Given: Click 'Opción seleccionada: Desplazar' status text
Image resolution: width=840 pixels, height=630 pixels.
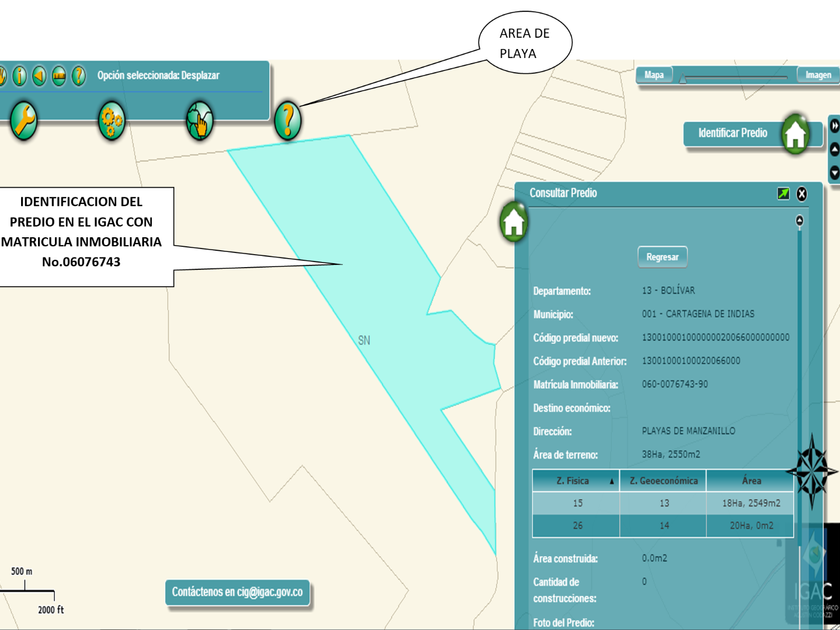Looking at the screenshot, I should 159,76.
